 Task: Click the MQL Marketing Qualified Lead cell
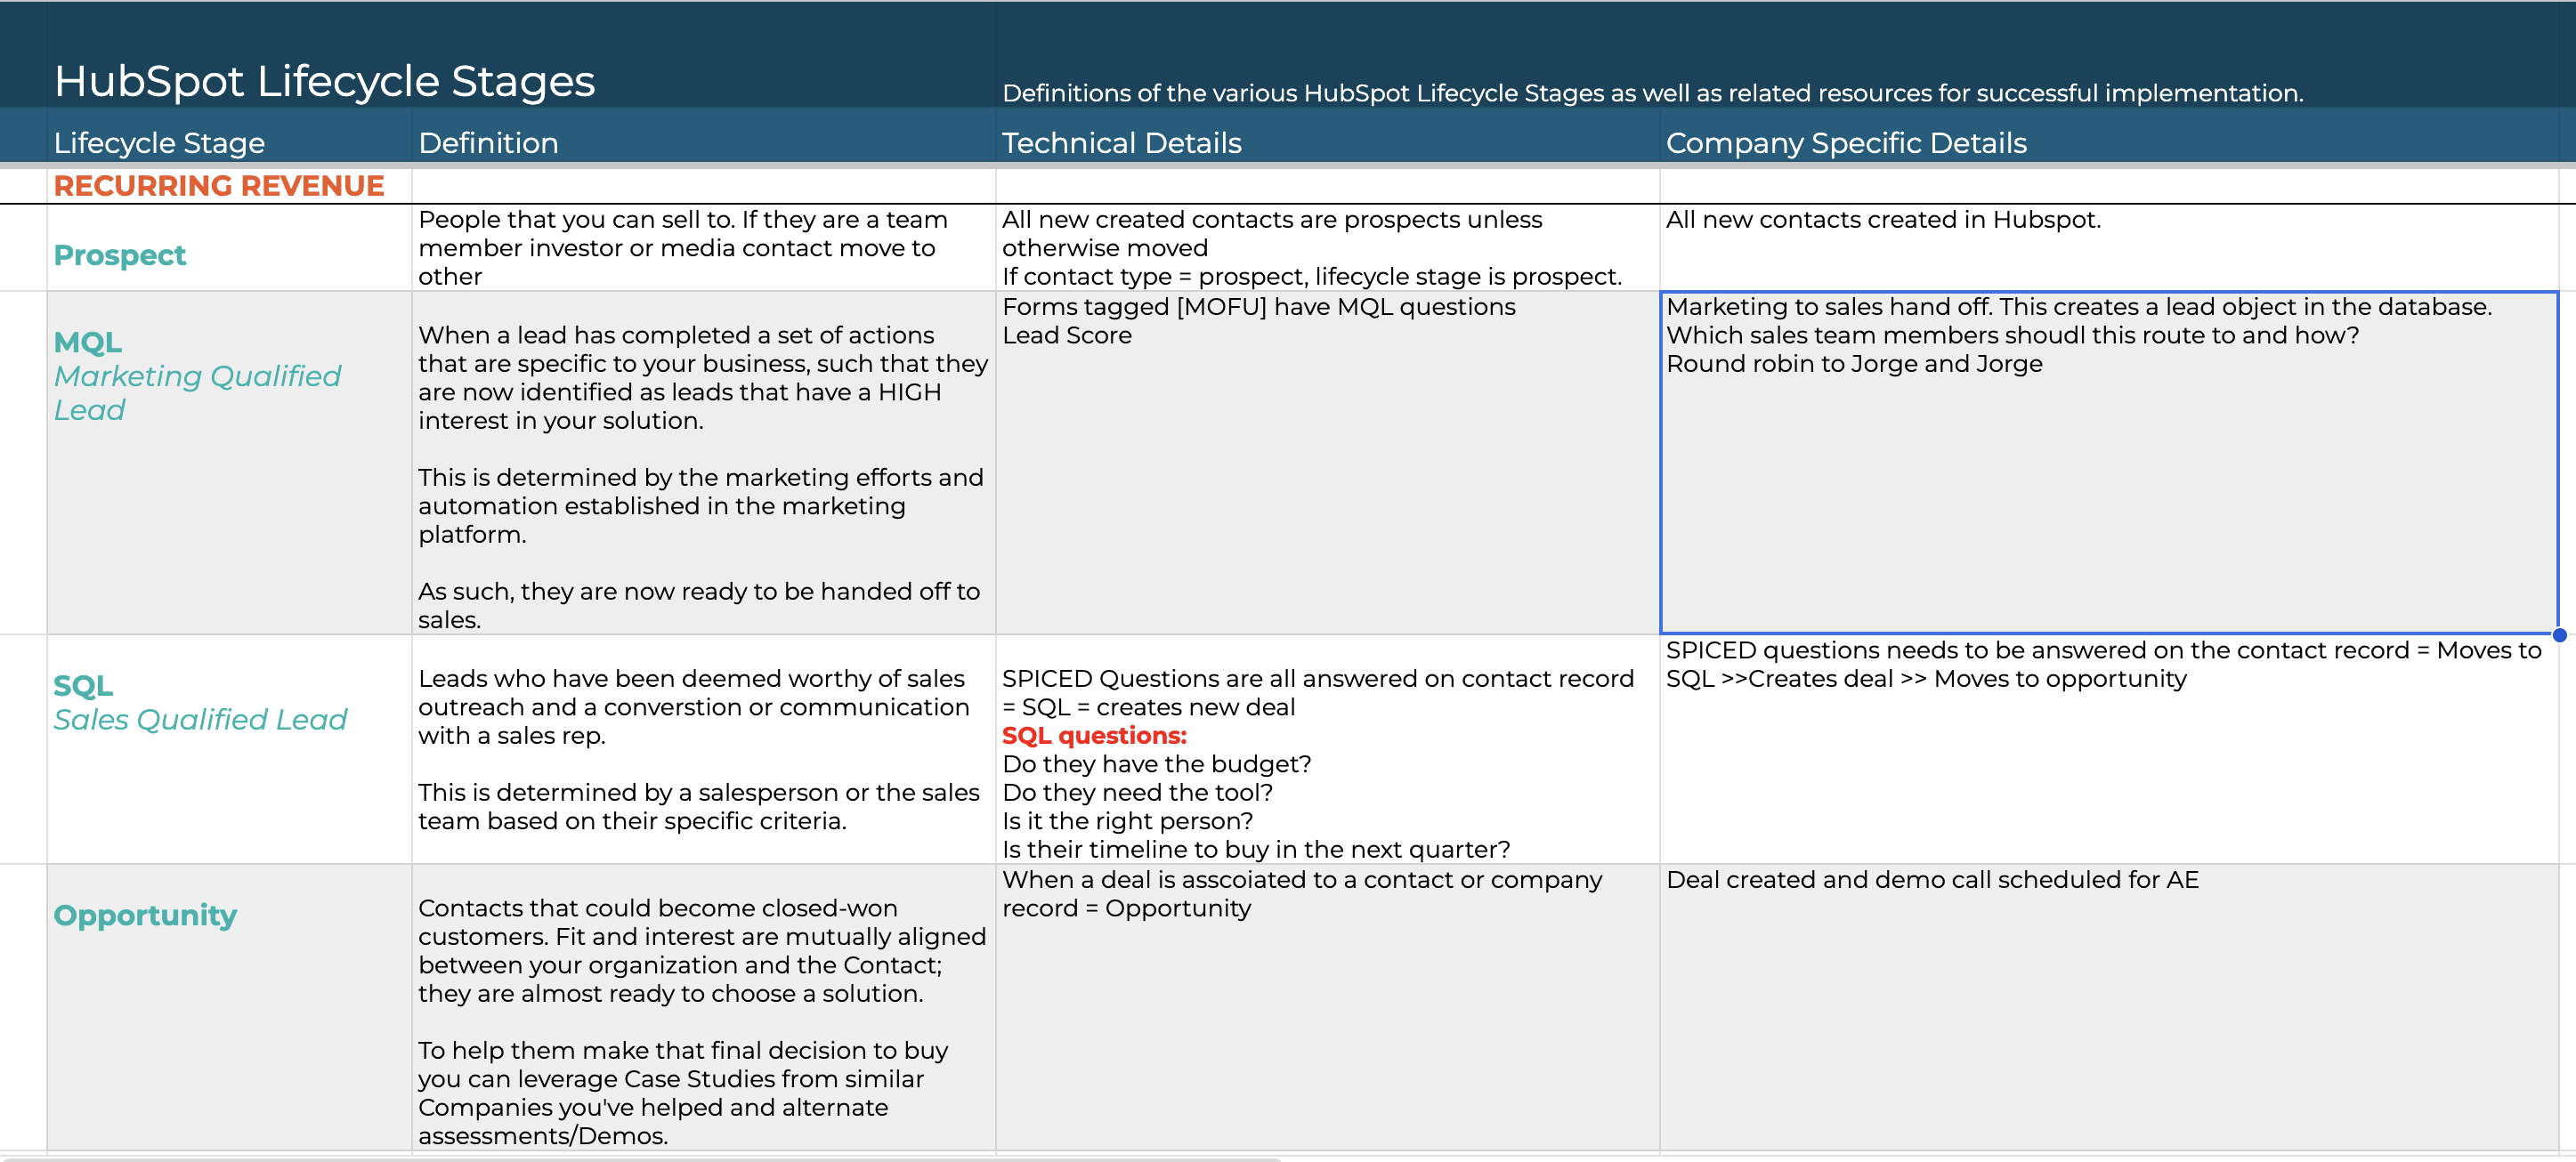coord(197,376)
